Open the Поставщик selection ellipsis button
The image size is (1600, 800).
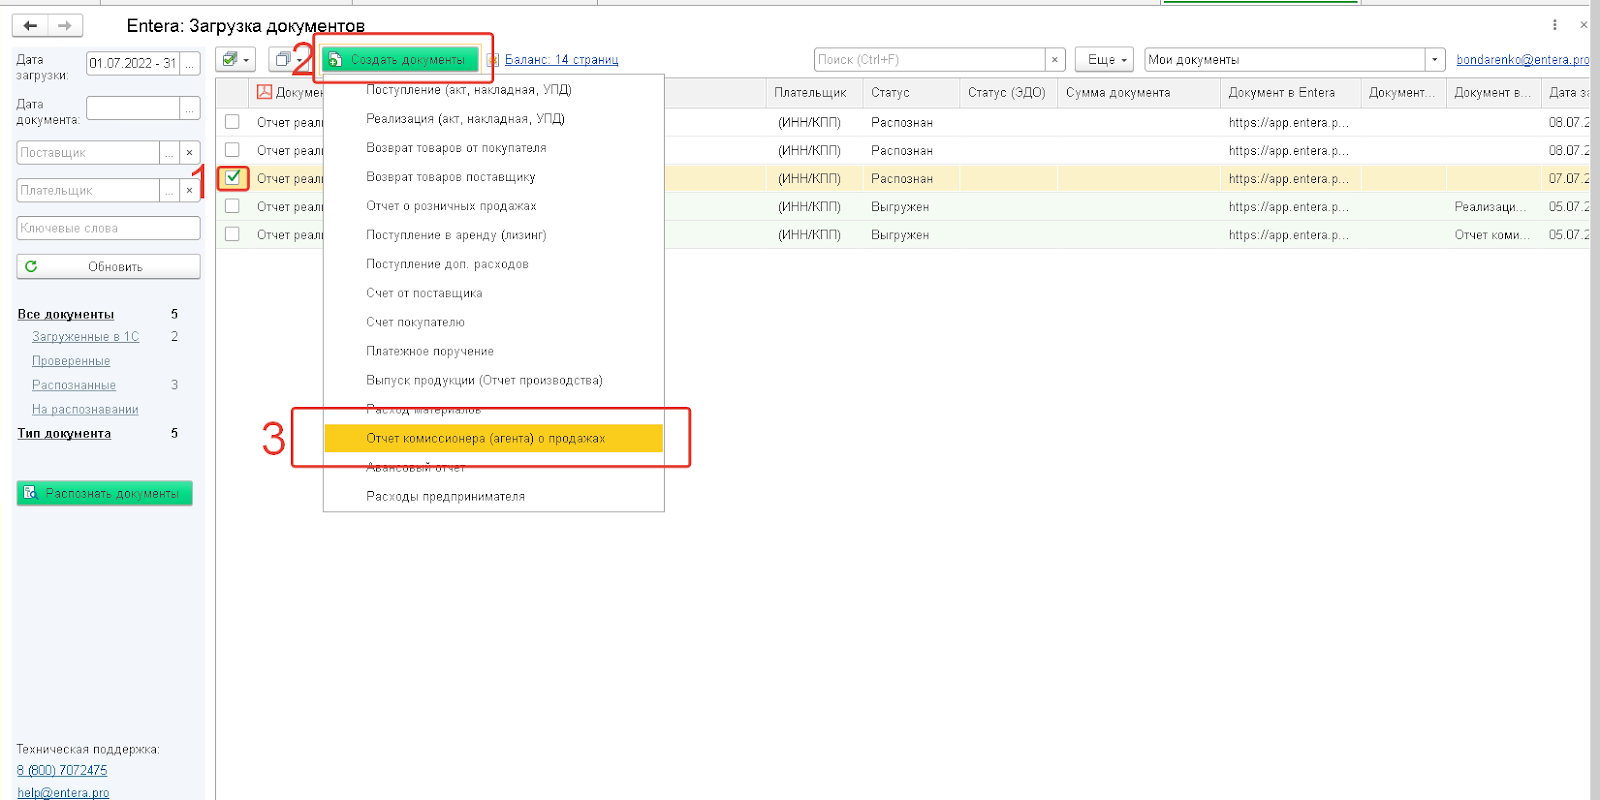point(169,153)
